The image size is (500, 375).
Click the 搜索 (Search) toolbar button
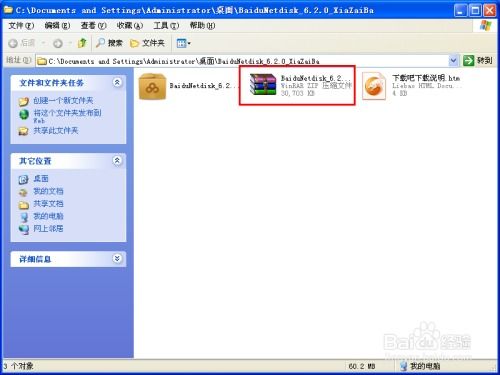pos(109,43)
